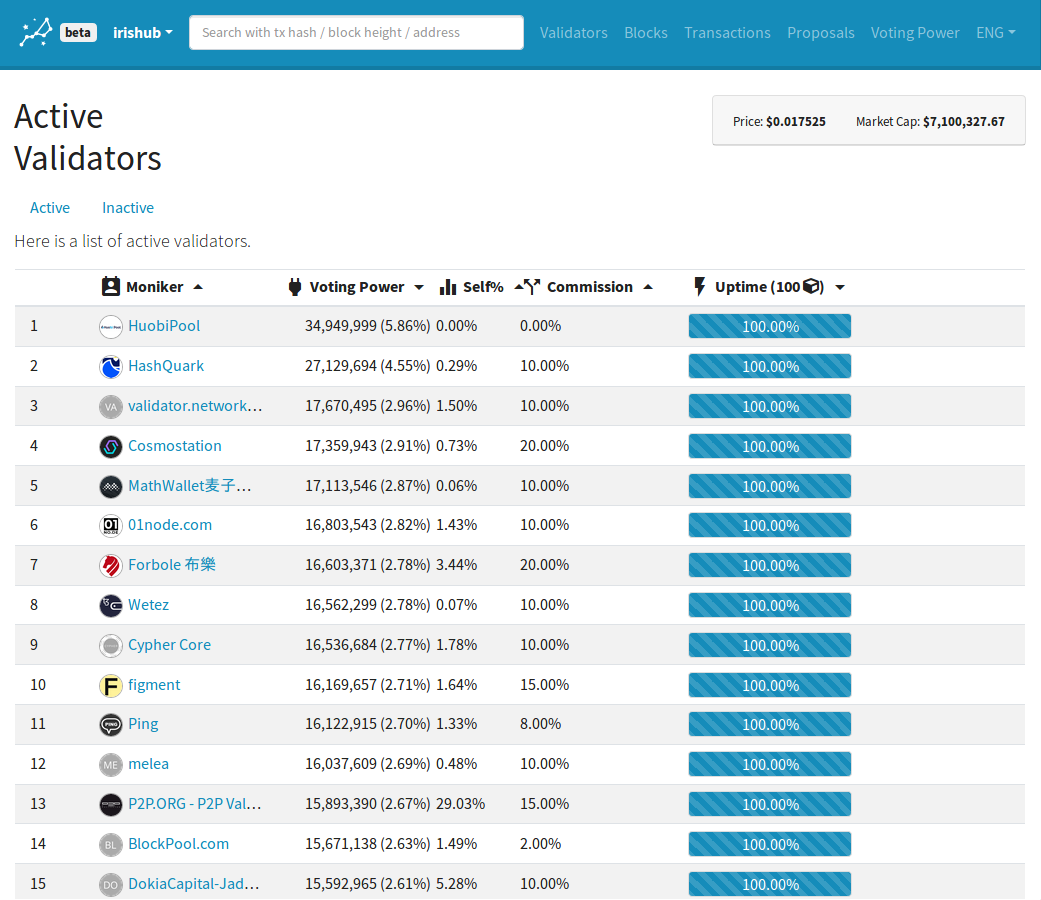Viewport: 1041px width, 900px height.
Task: Click HashQuark validator avatar icon
Action: point(111,366)
